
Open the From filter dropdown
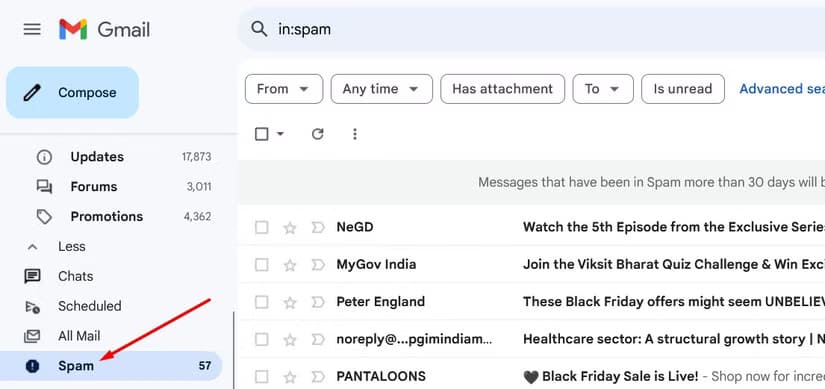[x=284, y=89]
